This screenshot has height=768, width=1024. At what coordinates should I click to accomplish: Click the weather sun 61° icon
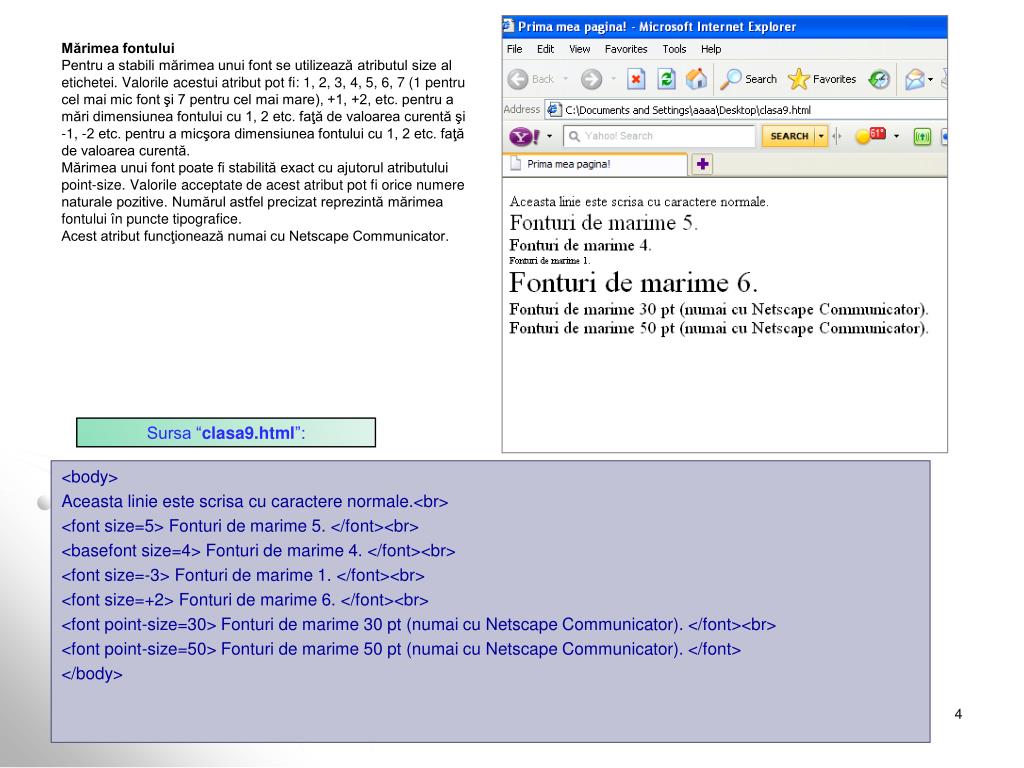click(x=870, y=135)
